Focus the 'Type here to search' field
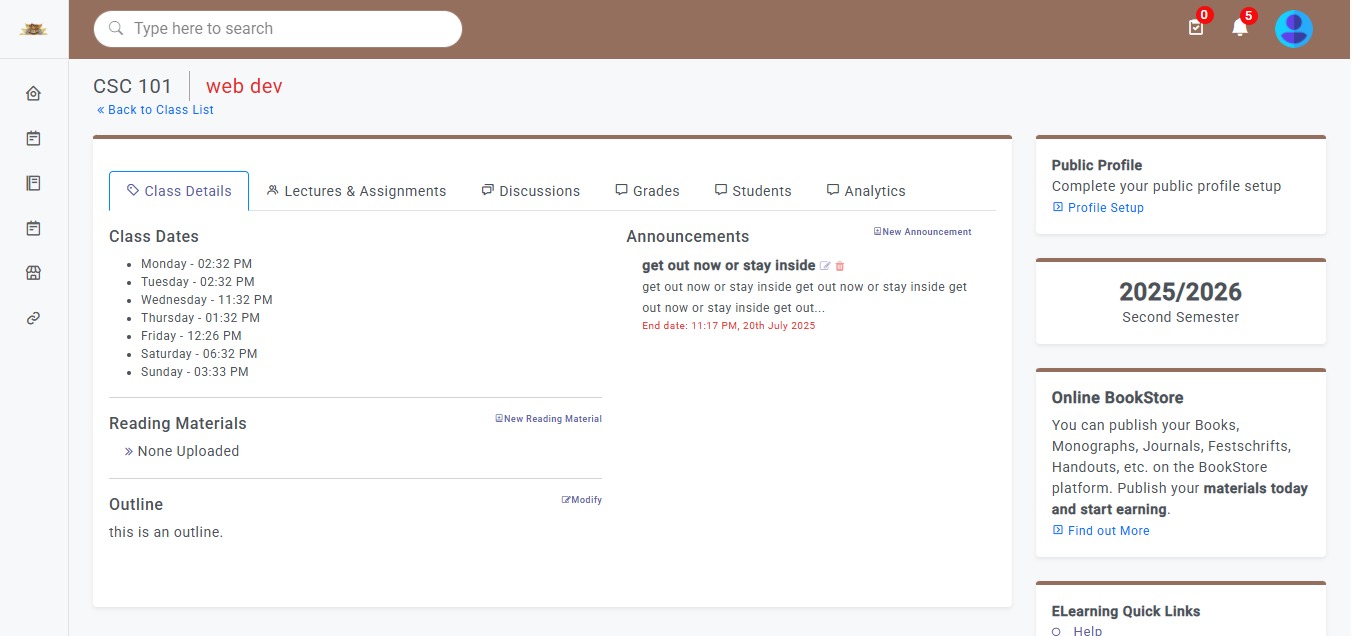The width and height of the screenshot is (1352, 636). coord(290,29)
